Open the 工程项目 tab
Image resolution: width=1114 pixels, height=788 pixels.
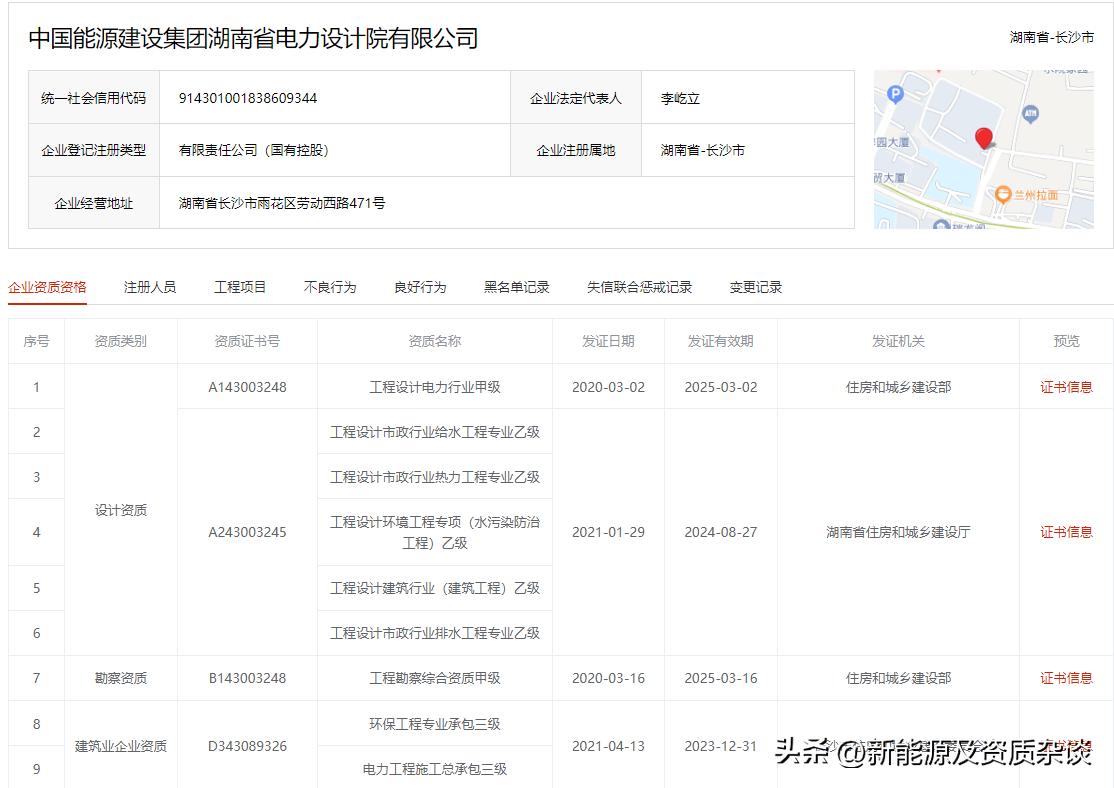pos(240,286)
